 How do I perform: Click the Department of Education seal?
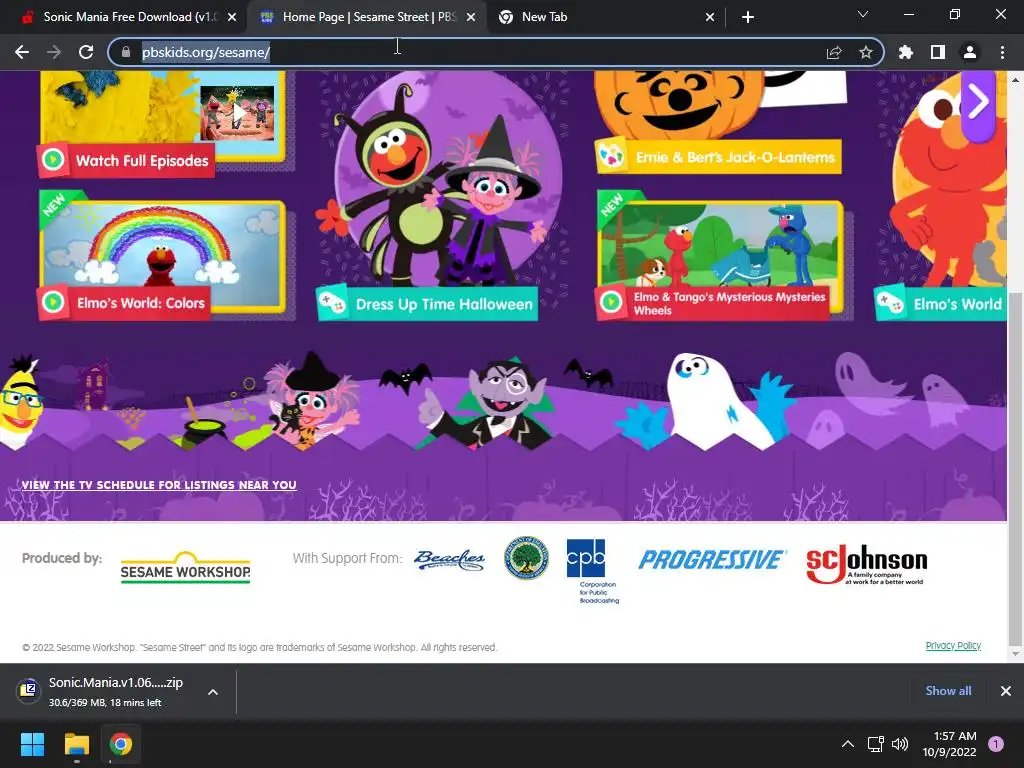[x=526, y=559]
